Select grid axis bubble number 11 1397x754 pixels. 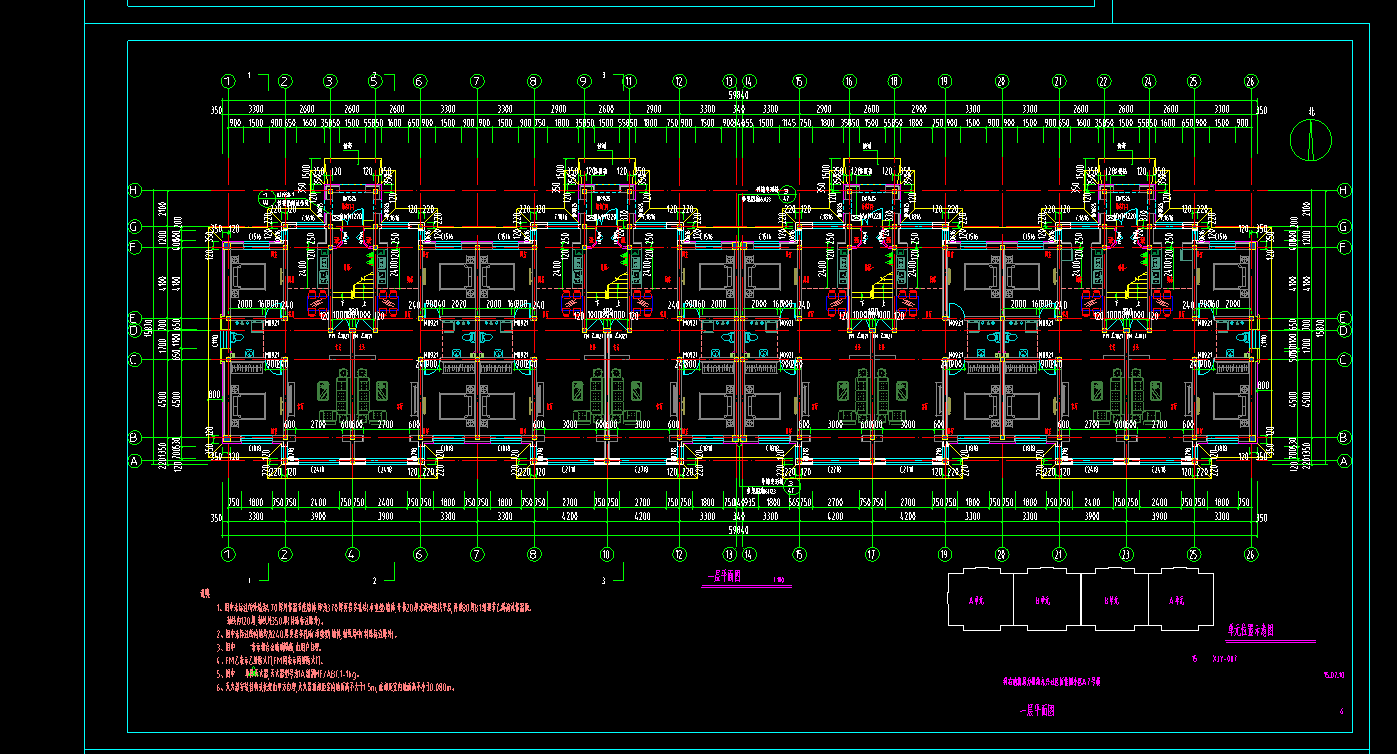(629, 81)
